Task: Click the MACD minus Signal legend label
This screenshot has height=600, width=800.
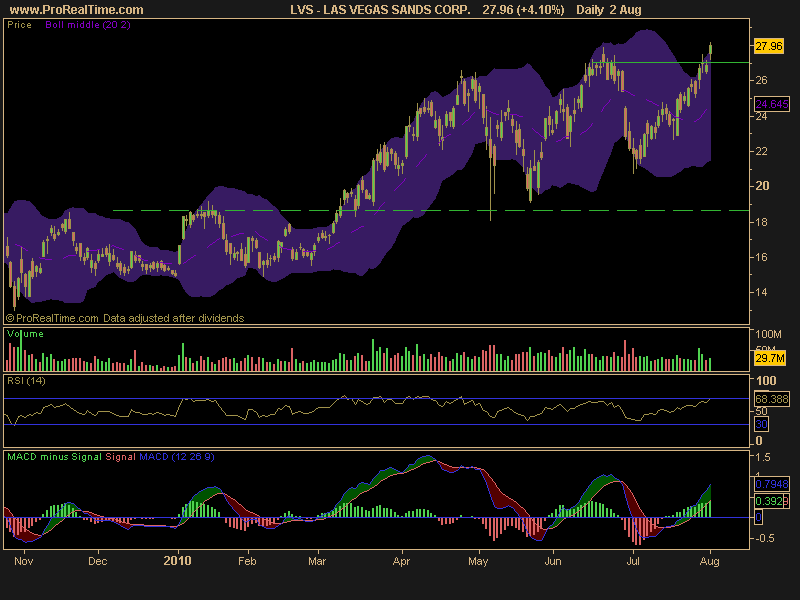Action: (x=54, y=457)
